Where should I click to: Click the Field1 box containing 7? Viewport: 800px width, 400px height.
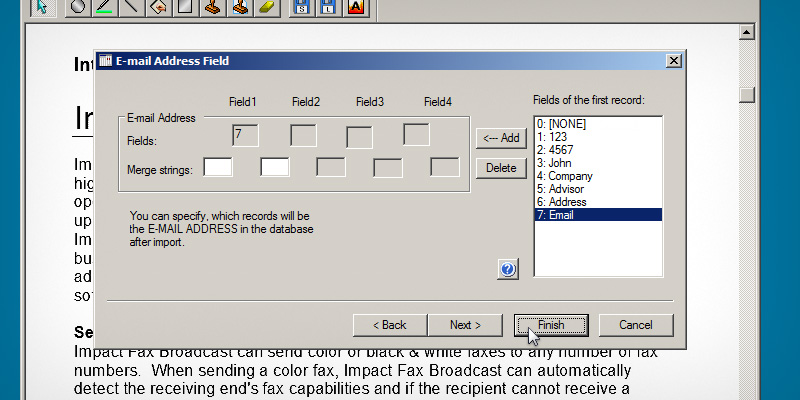click(246, 136)
